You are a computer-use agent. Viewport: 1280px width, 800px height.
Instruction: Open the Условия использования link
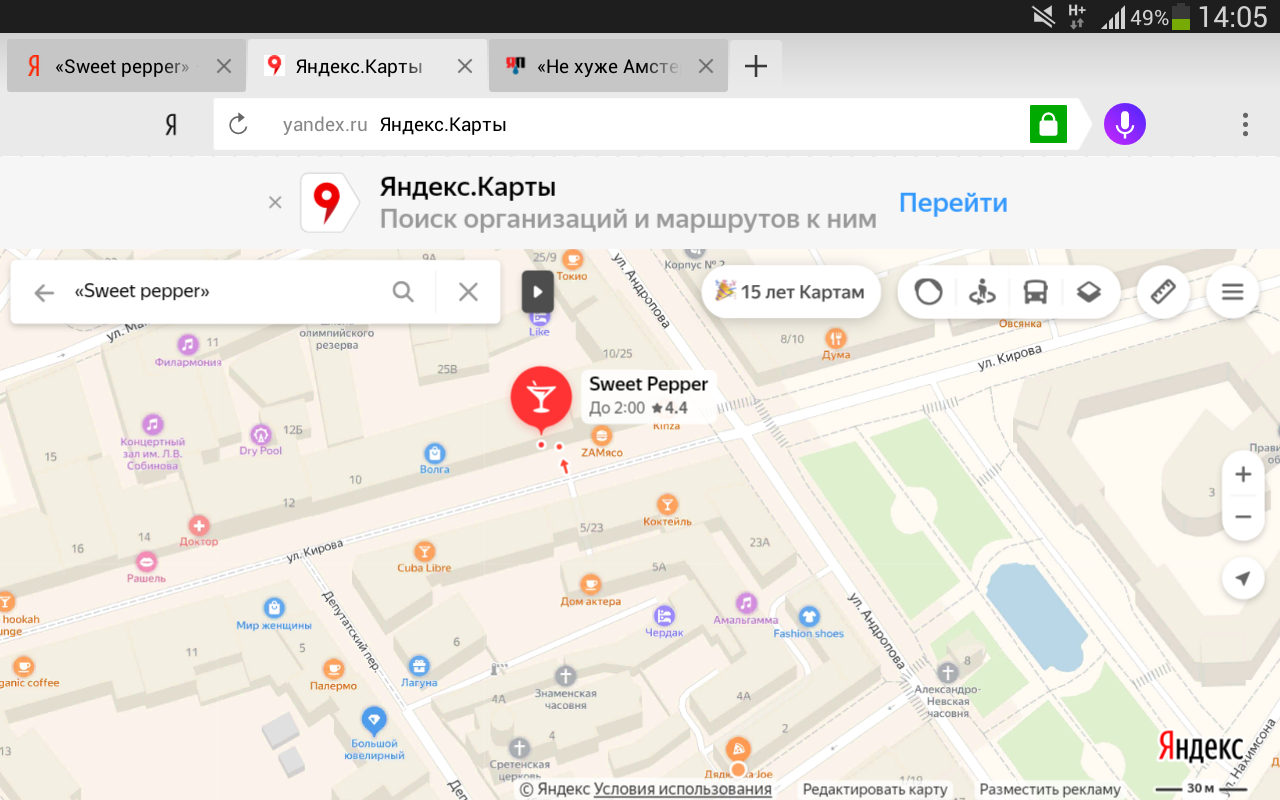pyautogui.click(x=683, y=789)
